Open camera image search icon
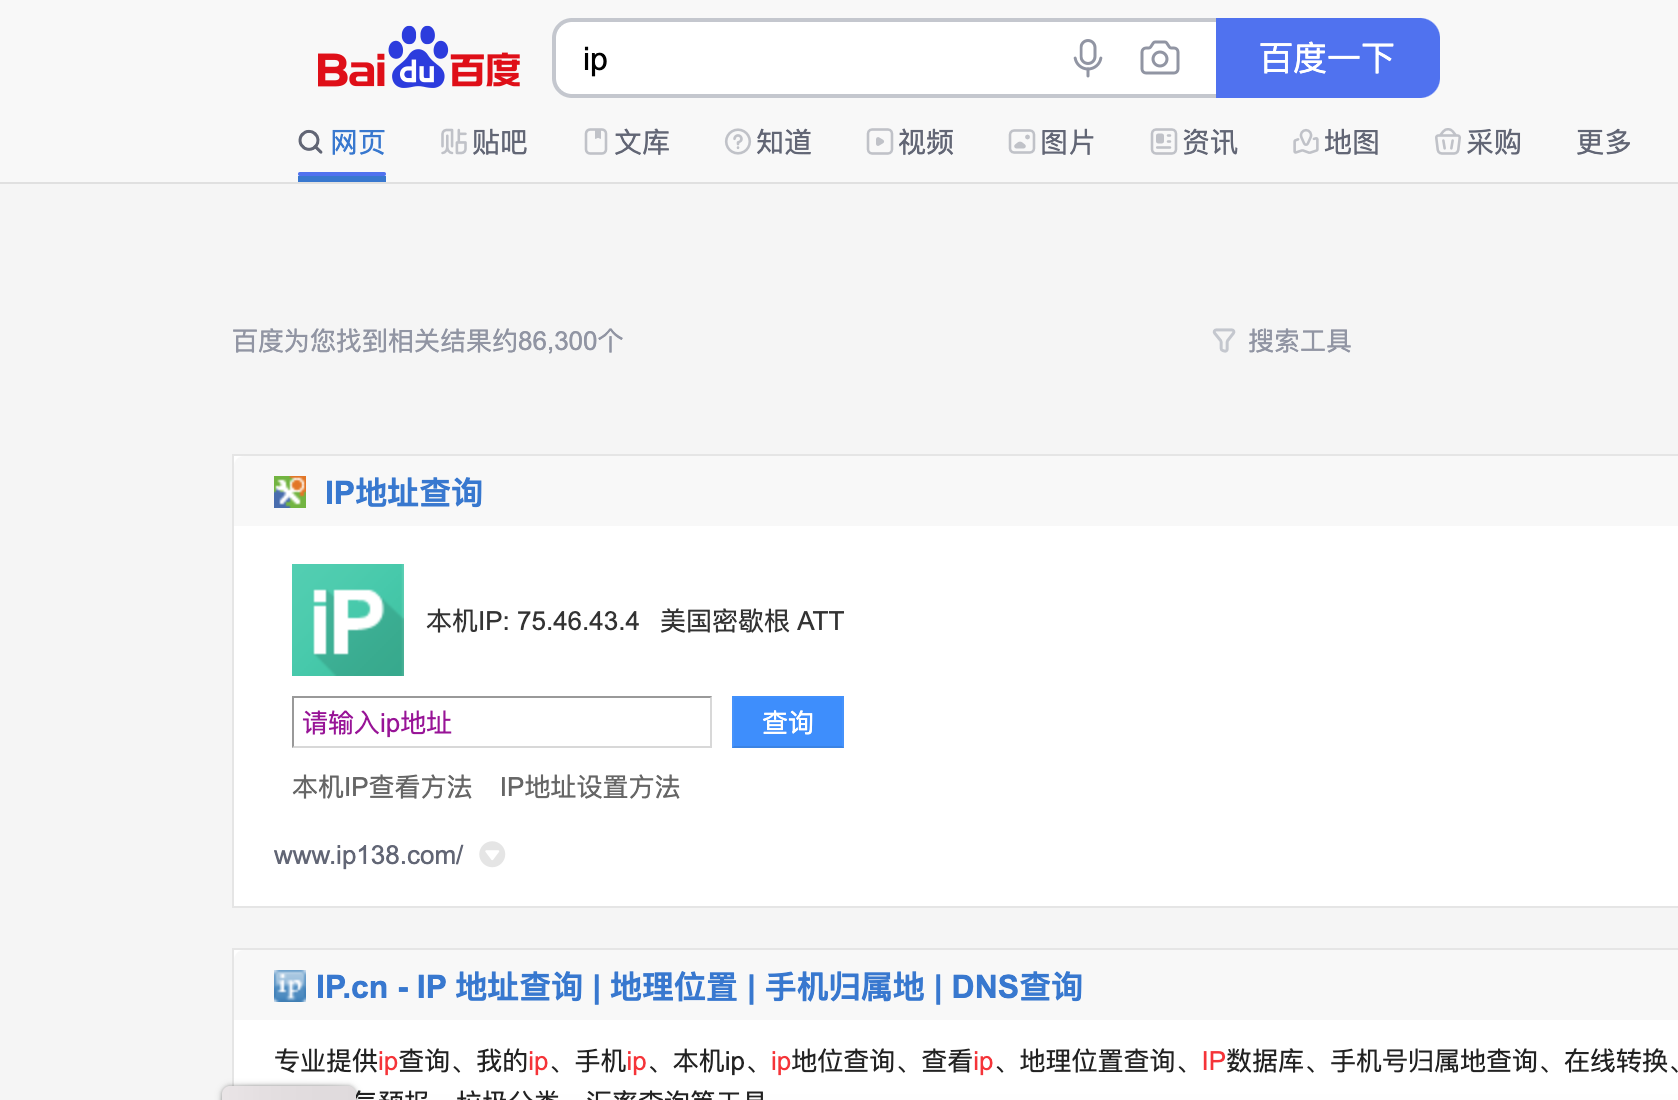Screen dimensions: 1678x1100 click(x=1160, y=58)
